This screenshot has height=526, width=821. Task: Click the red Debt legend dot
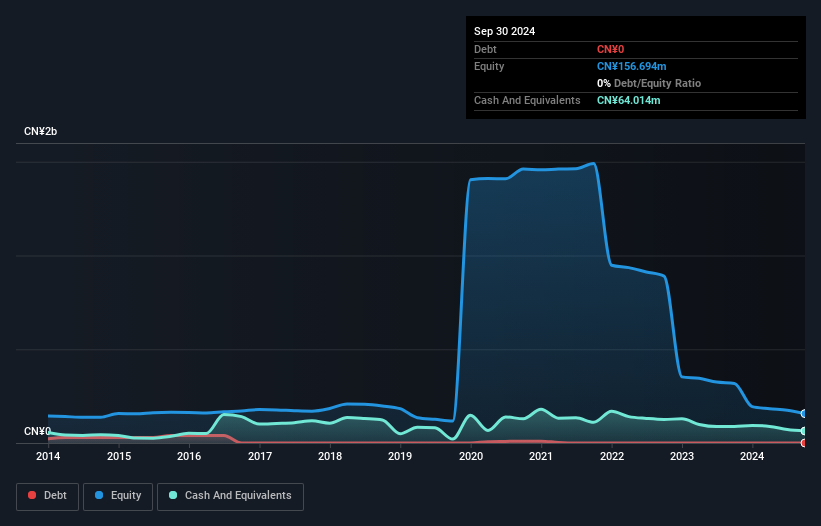coord(32,495)
